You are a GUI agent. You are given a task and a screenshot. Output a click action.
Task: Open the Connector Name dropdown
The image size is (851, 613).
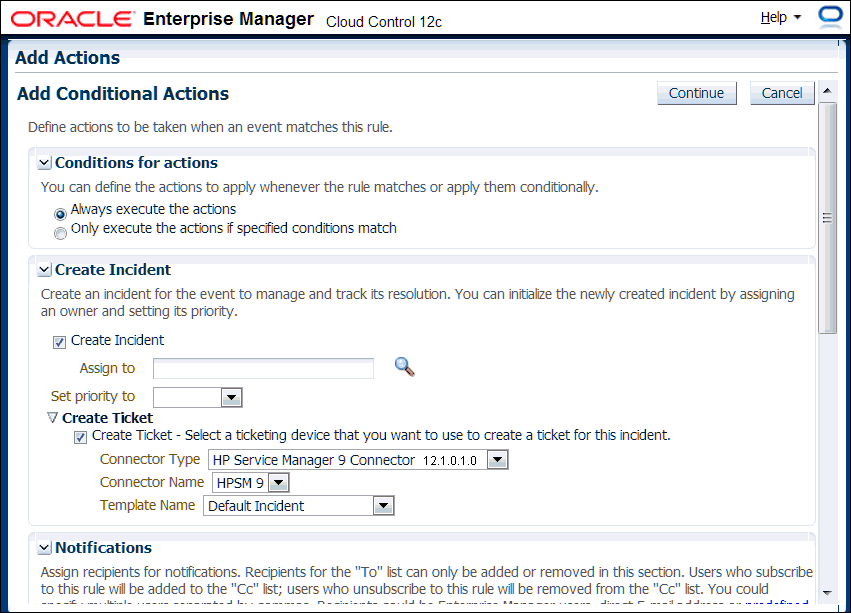click(278, 482)
